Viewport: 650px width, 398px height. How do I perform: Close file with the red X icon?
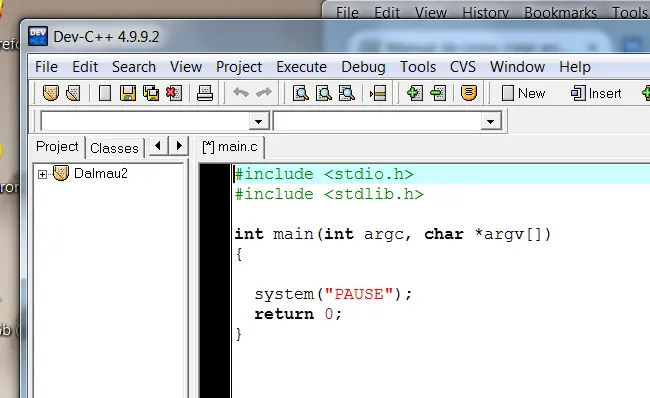[x=174, y=93]
